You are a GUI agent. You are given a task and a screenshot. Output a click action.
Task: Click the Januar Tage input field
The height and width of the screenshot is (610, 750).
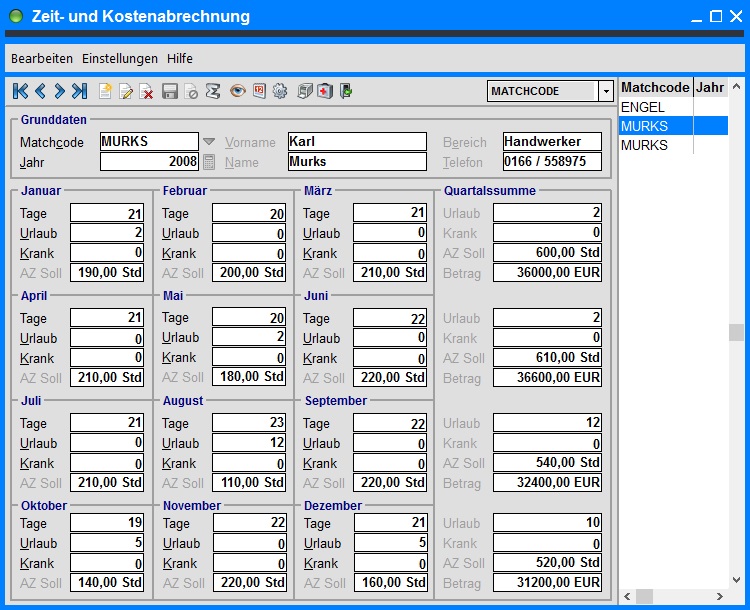[x=107, y=213]
